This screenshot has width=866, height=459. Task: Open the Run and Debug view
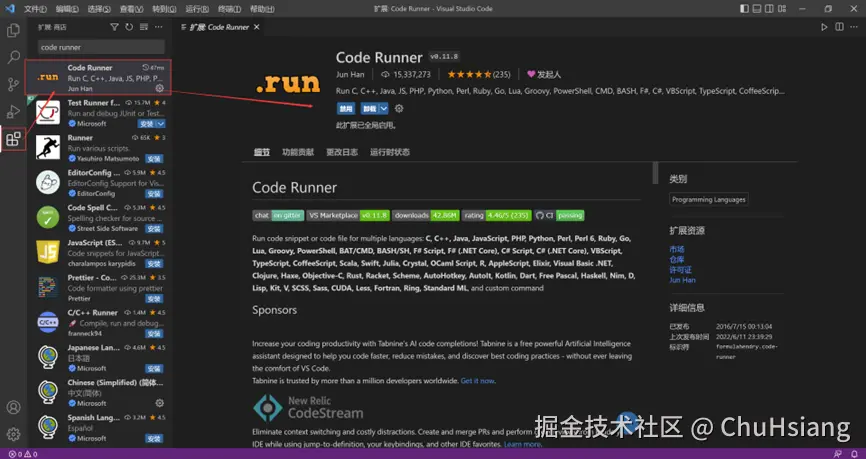point(13,112)
